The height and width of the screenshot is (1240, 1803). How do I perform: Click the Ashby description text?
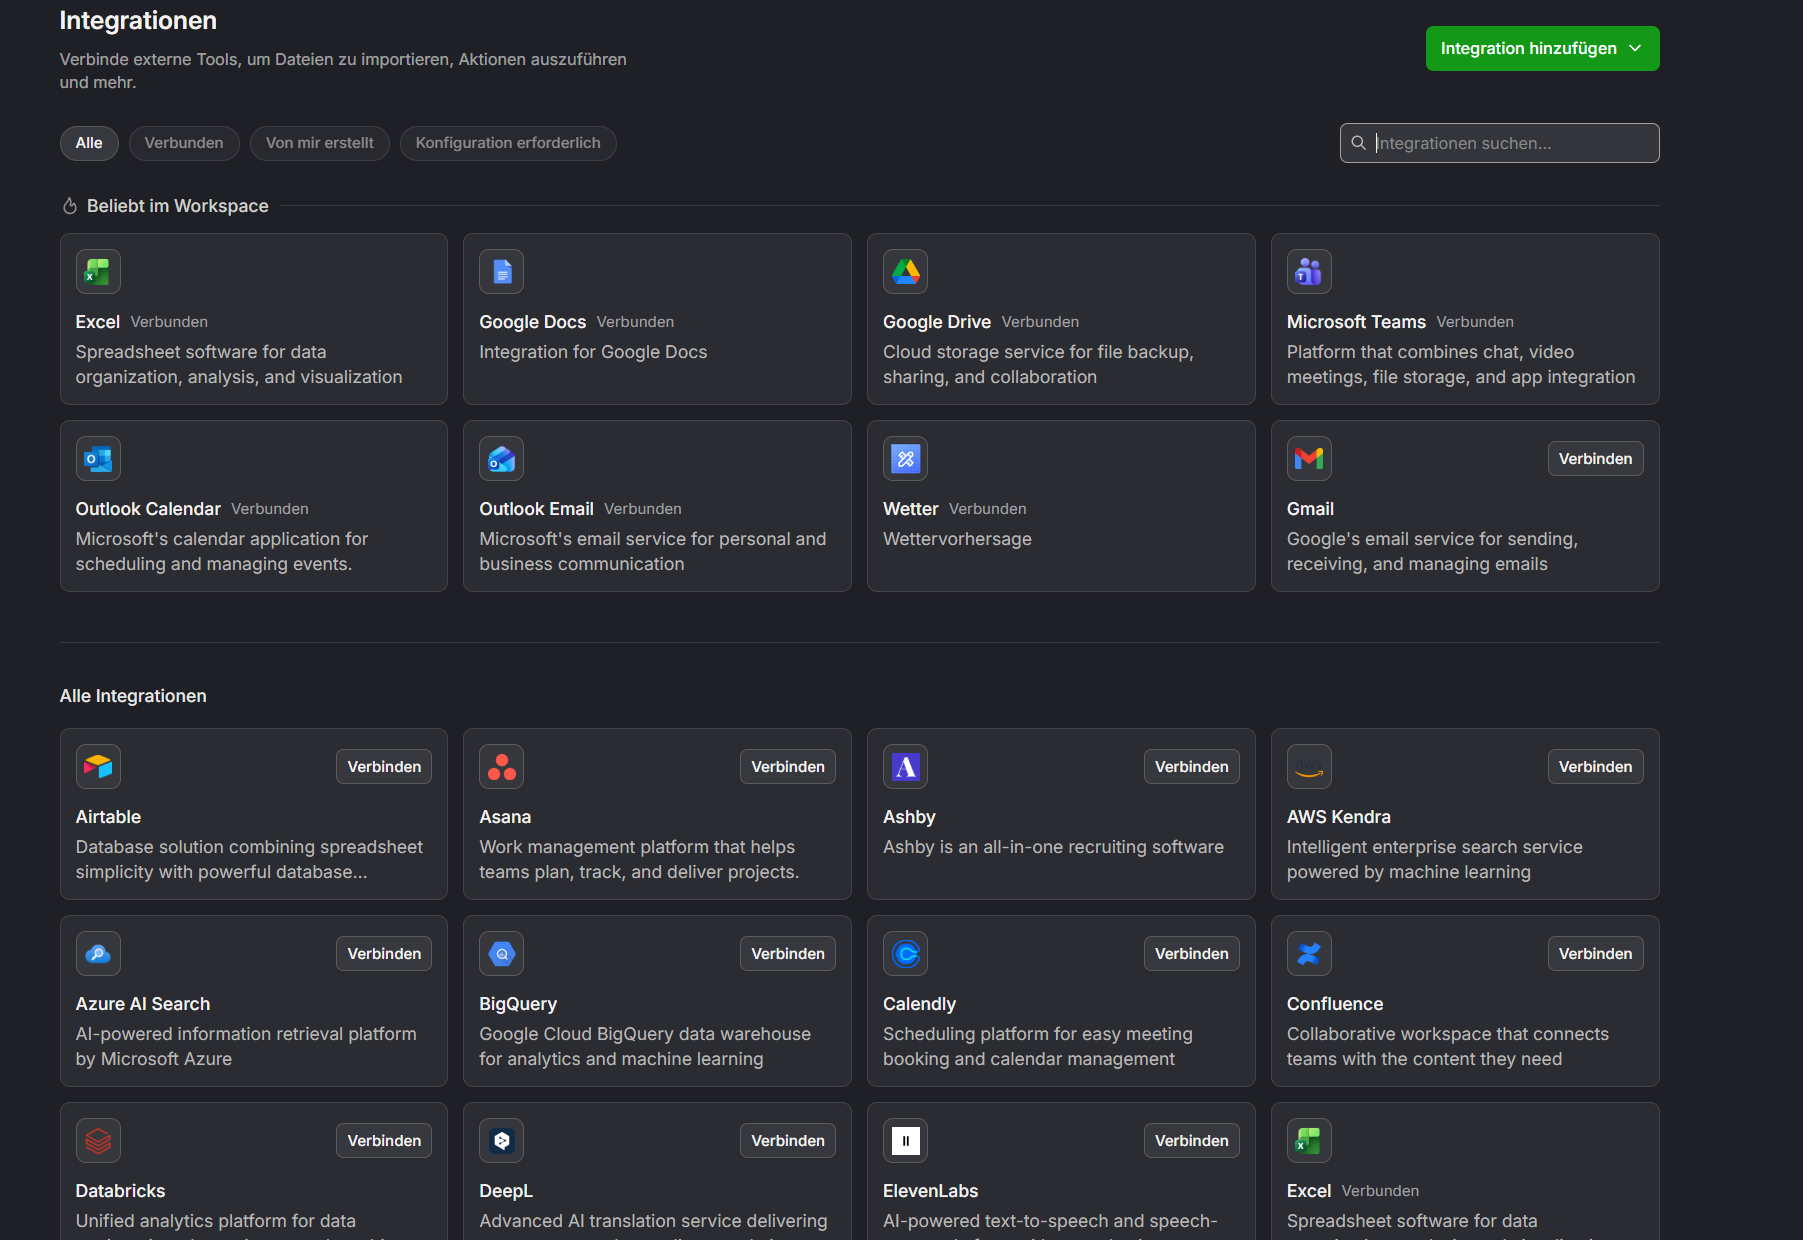[x=1053, y=847]
